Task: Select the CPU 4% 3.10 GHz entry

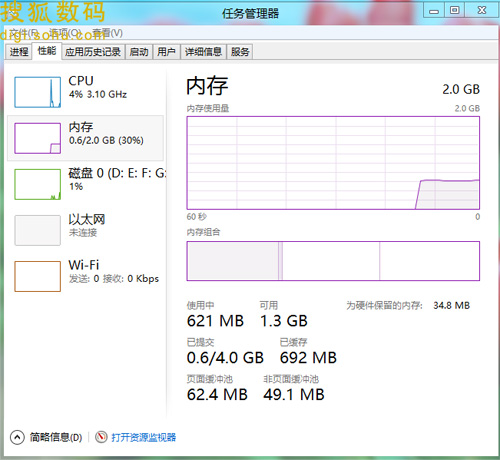Action: tap(86, 92)
